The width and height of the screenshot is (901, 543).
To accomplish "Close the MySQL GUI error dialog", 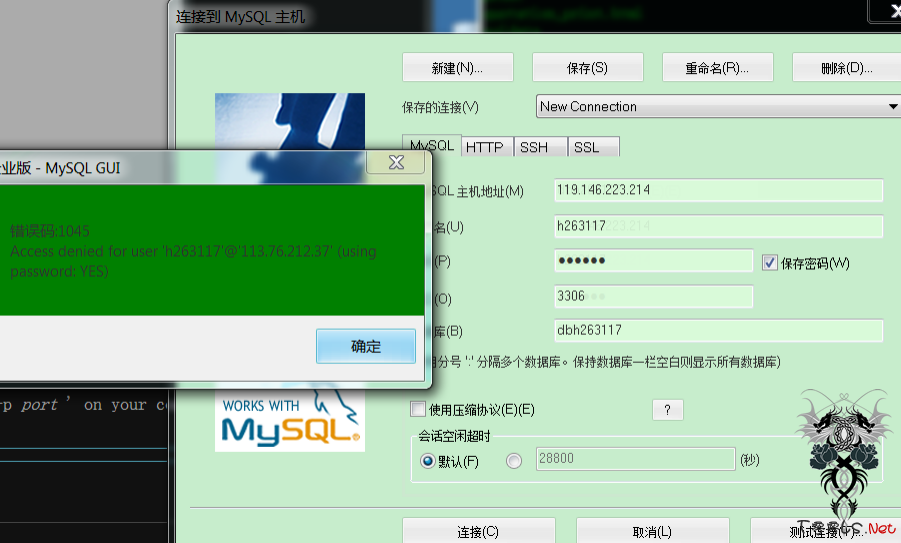I will click(396, 163).
